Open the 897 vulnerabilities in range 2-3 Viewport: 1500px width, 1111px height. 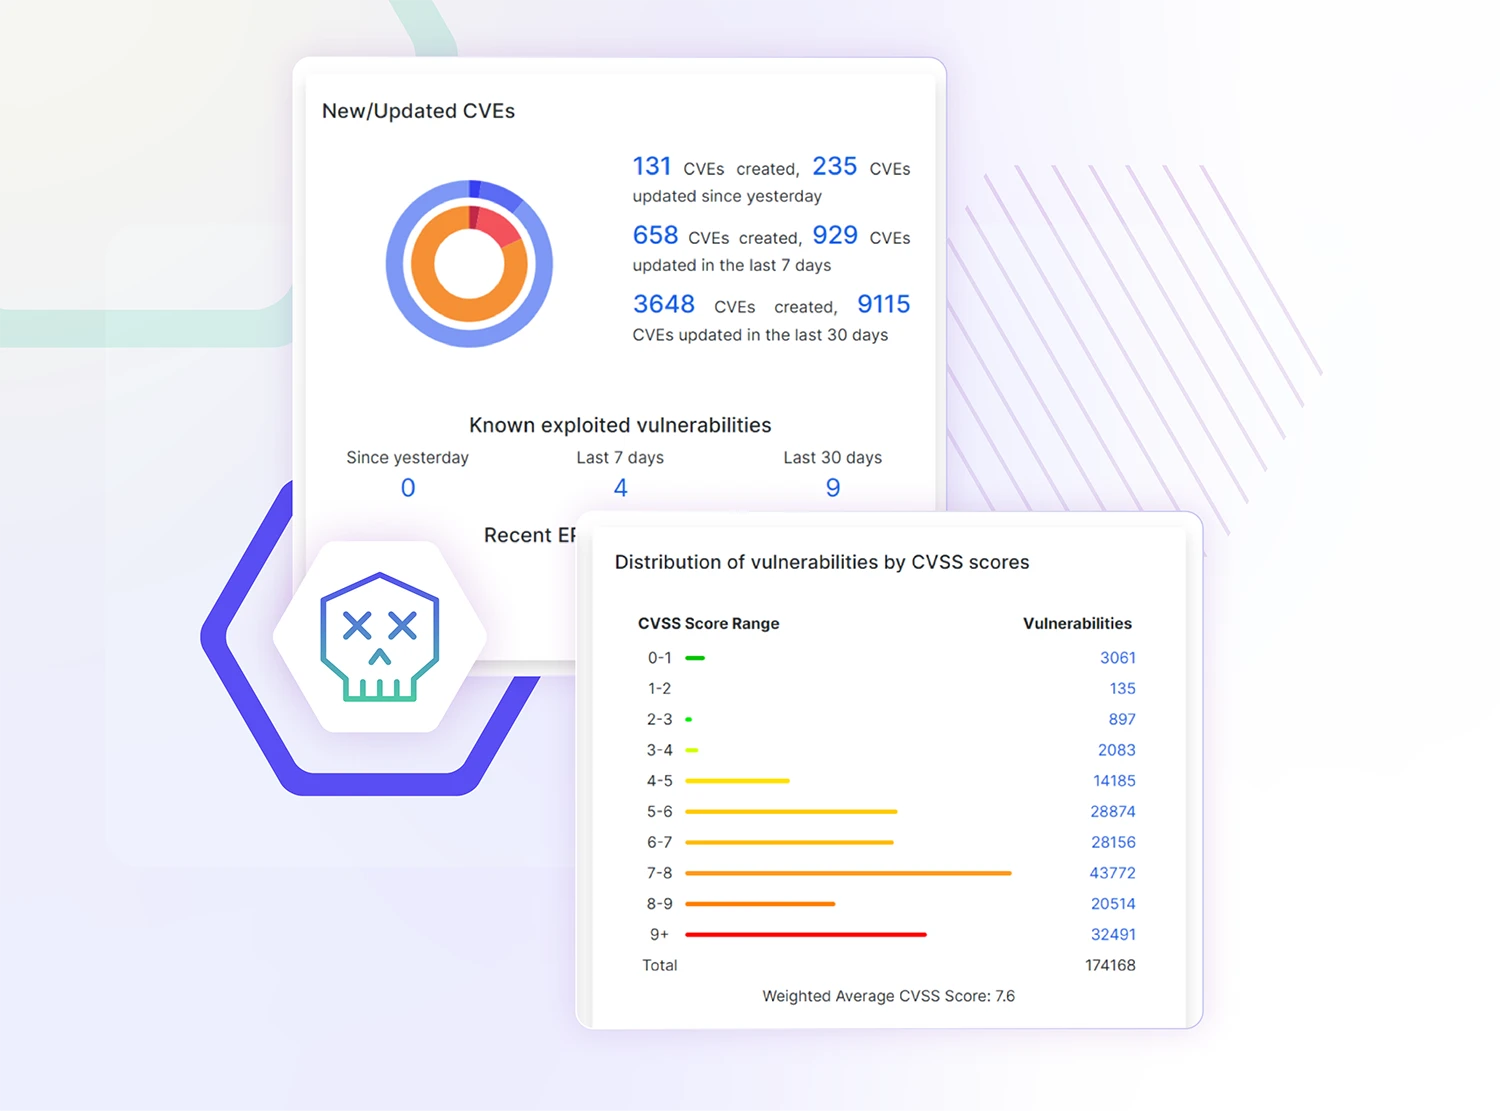[1122, 720]
